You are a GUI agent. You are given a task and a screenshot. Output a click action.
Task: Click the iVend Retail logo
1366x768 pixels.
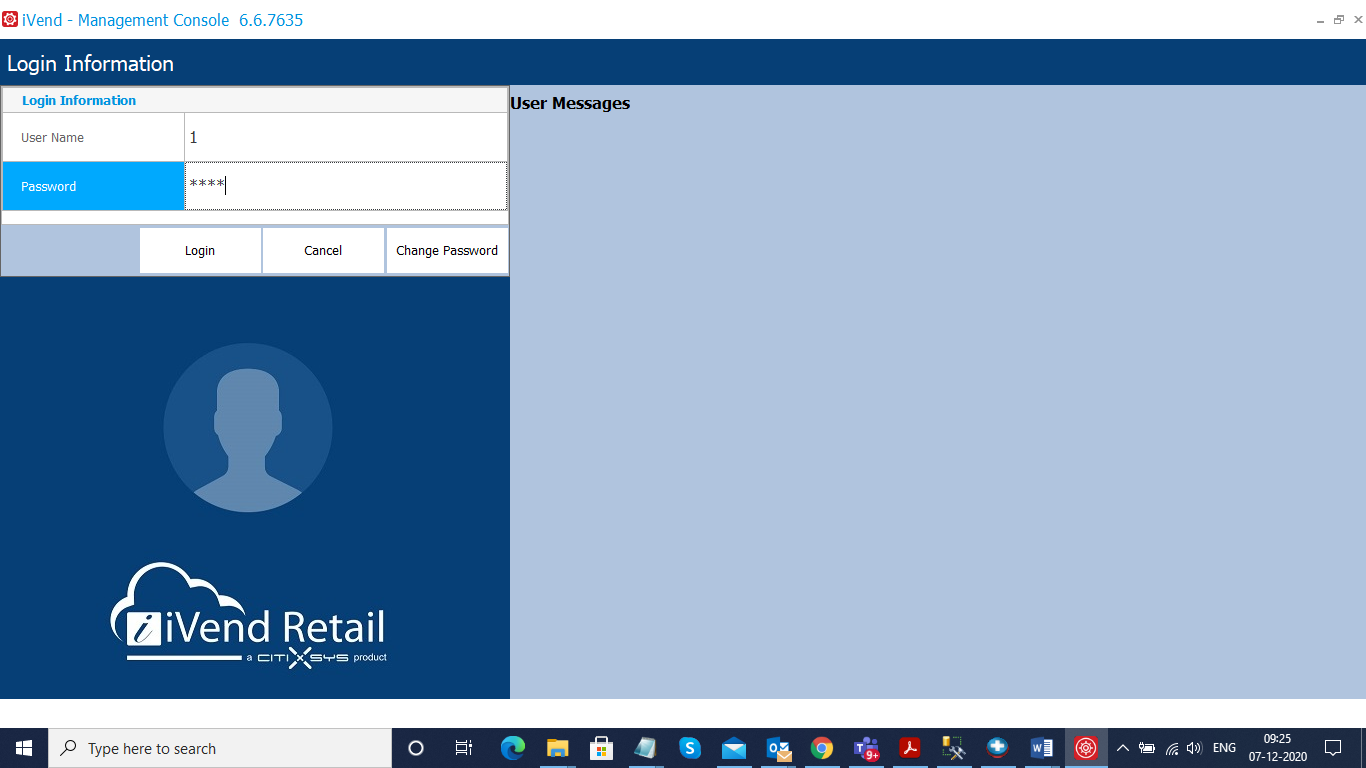248,616
